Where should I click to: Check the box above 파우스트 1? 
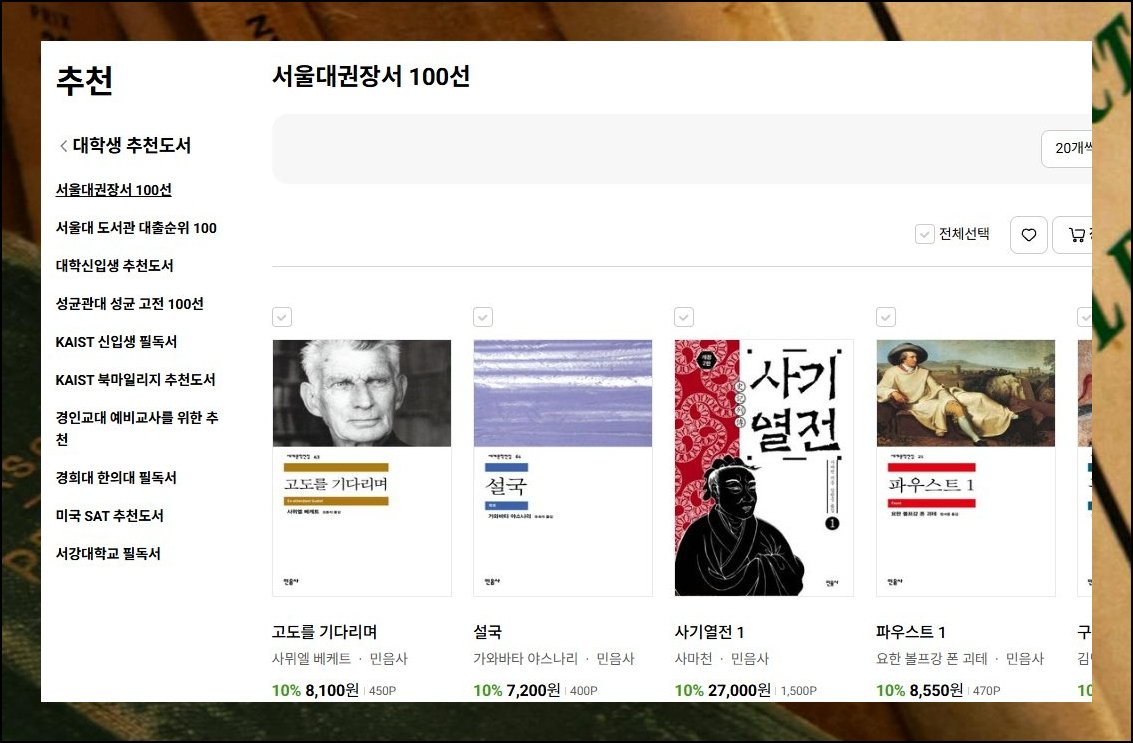pyautogui.click(x=885, y=317)
